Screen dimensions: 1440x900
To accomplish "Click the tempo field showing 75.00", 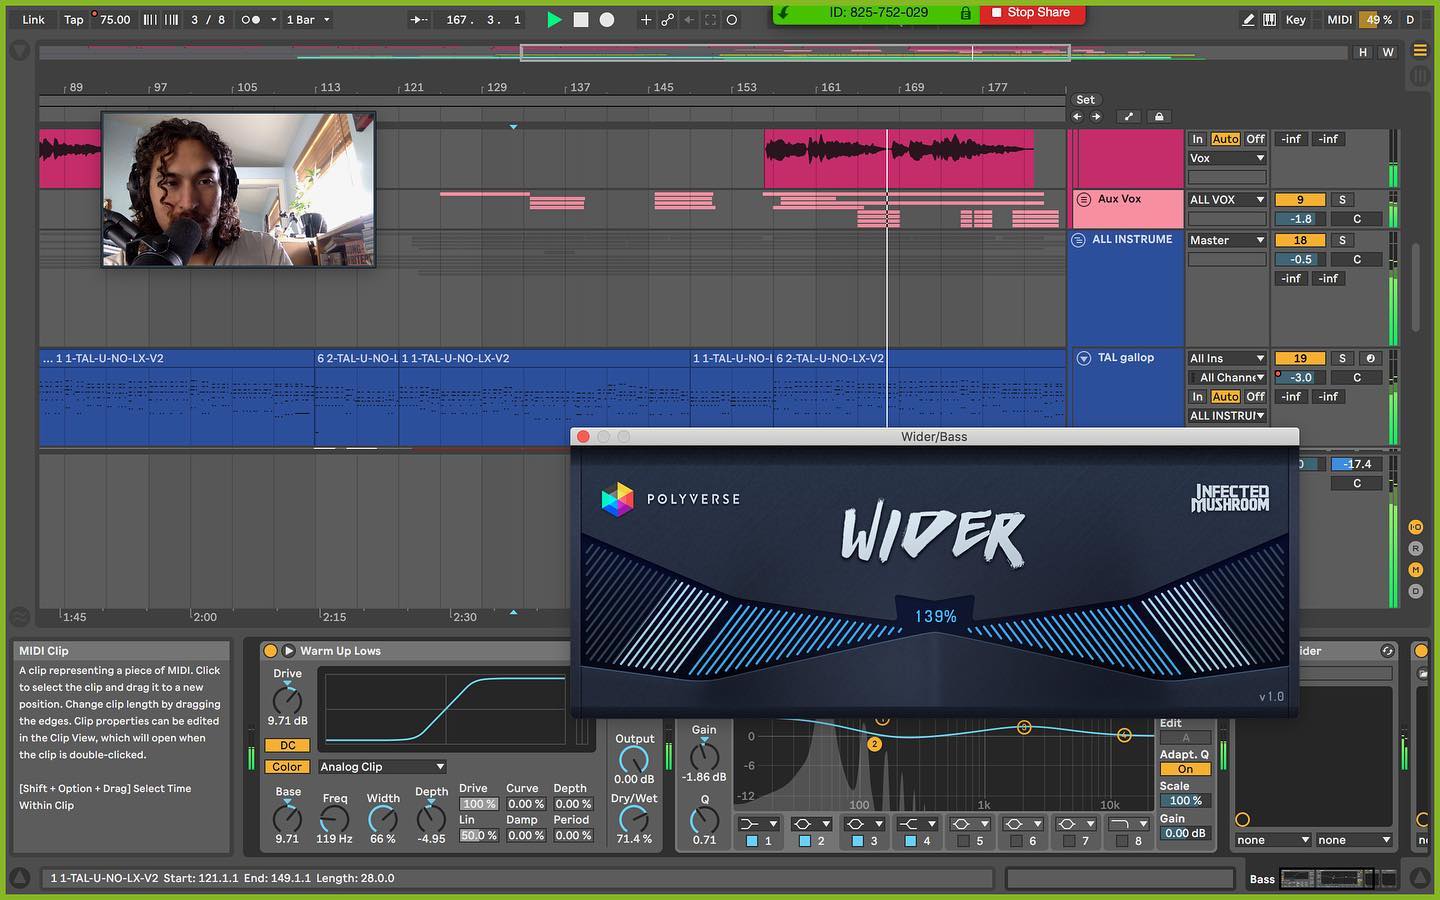I will click(x=114, y=19).
